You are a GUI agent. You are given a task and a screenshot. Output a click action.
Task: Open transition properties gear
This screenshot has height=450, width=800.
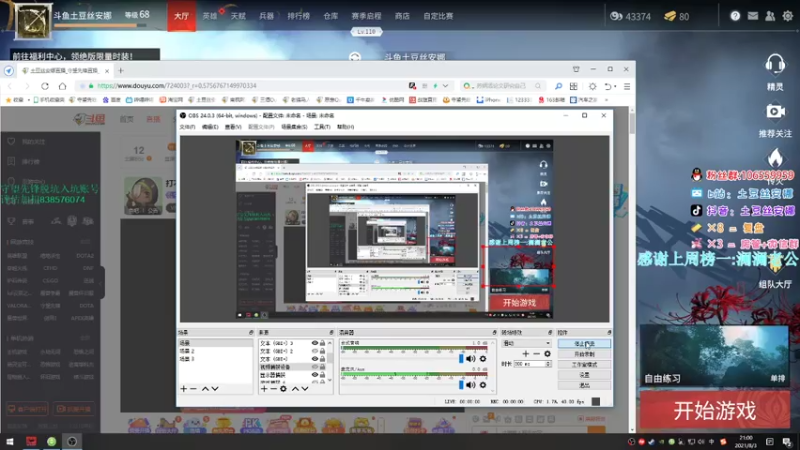click(547, 354)
